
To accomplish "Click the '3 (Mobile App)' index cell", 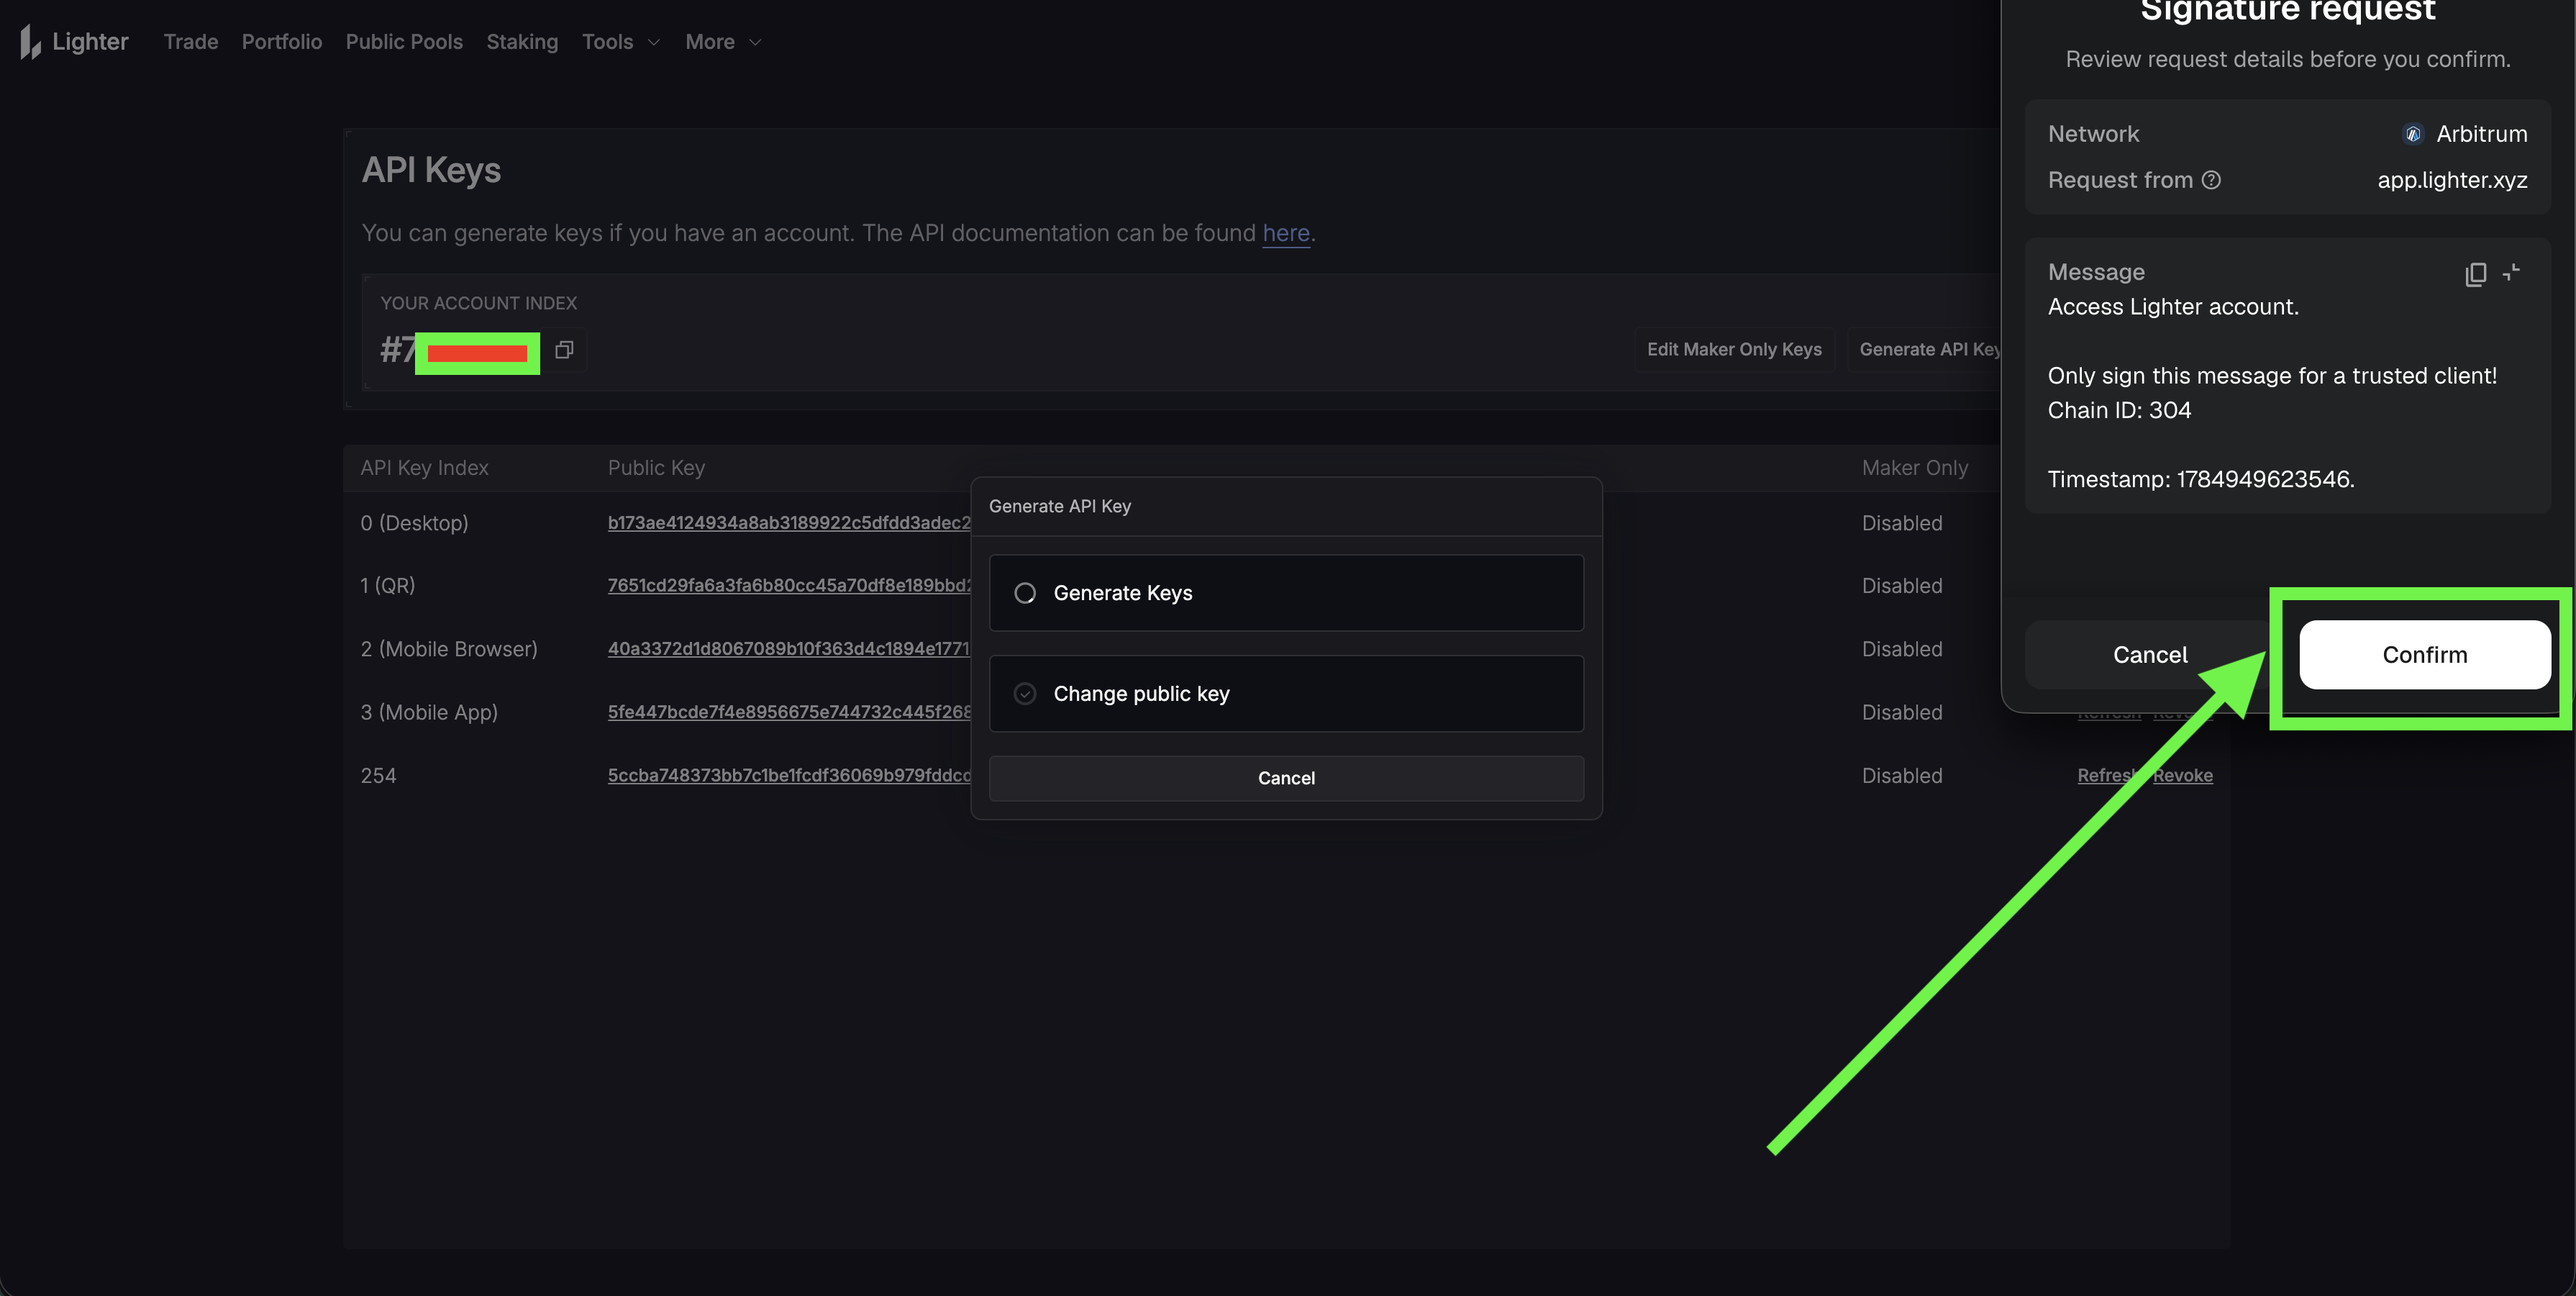I will point(429,712).
